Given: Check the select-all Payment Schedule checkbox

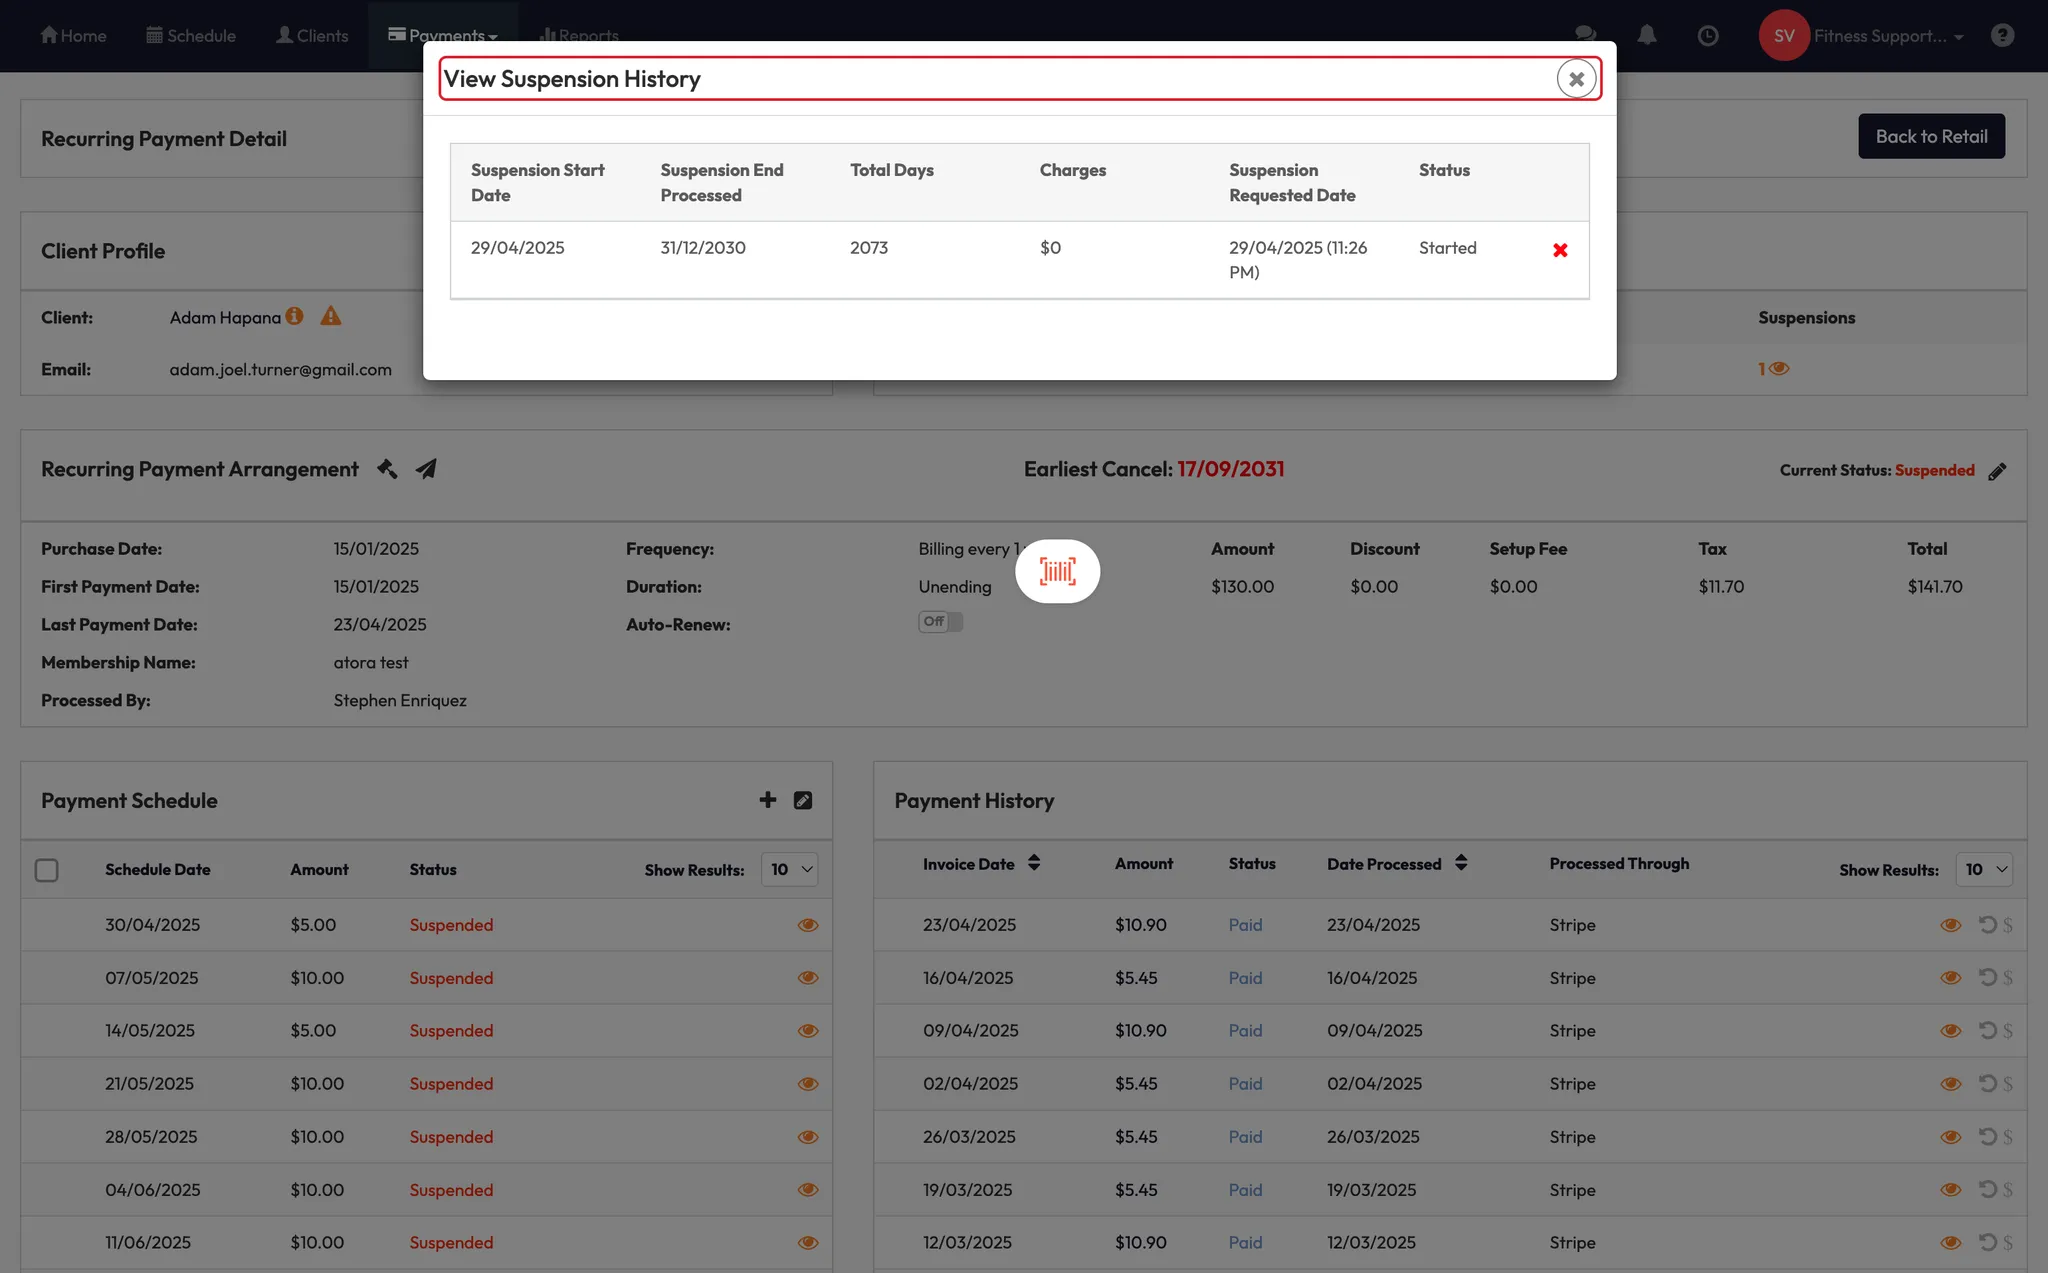Looking at the screenshot, I should 47,870.
